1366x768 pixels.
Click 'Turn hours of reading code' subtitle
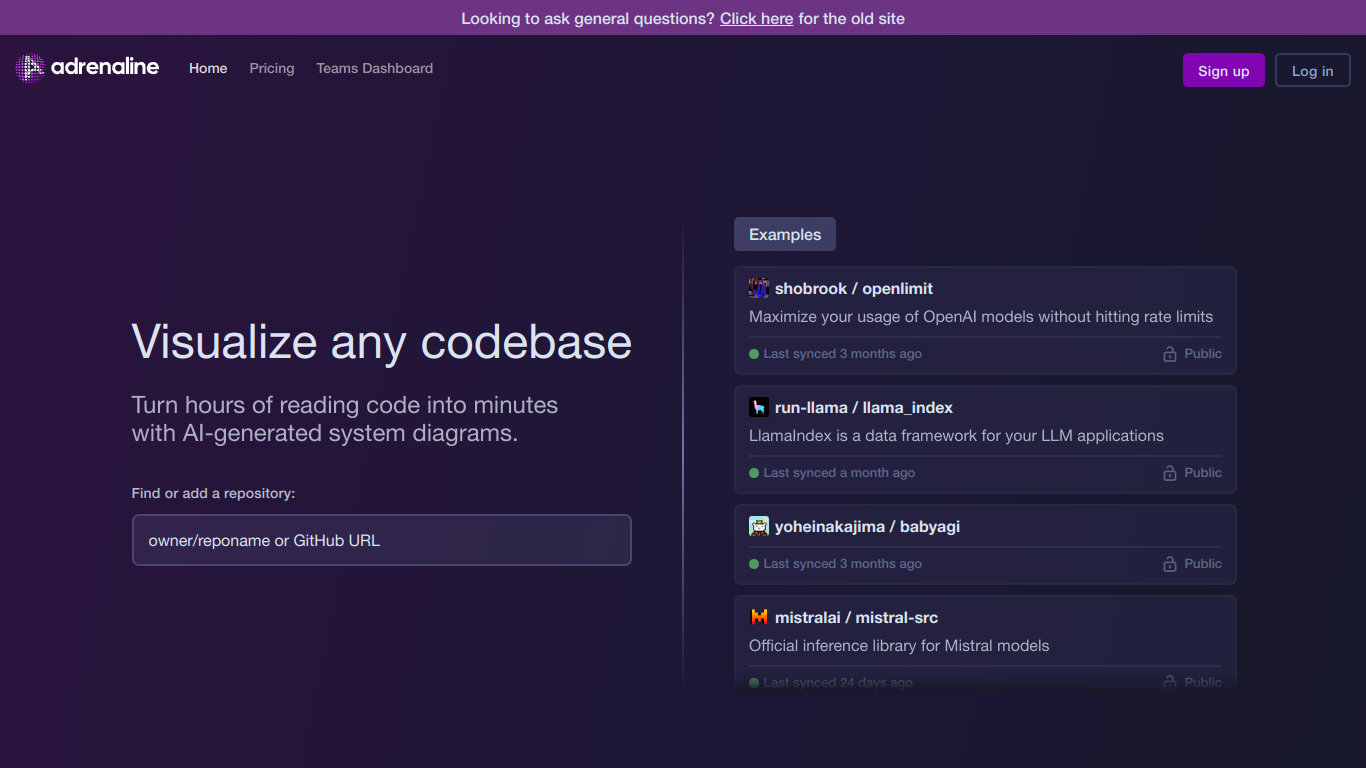point(345,419)
